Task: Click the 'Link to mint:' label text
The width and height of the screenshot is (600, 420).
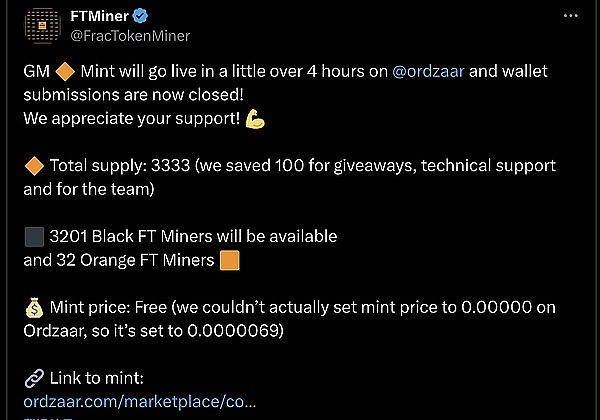Action: 98,377
